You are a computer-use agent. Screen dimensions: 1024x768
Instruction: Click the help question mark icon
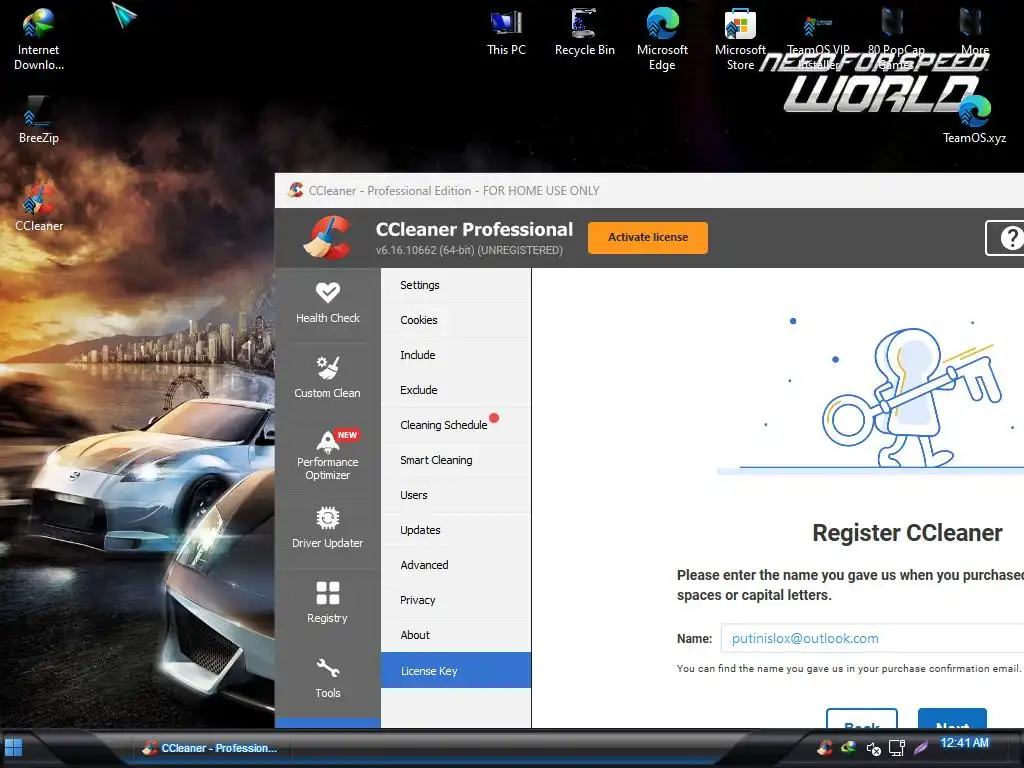coord(1009,238)
